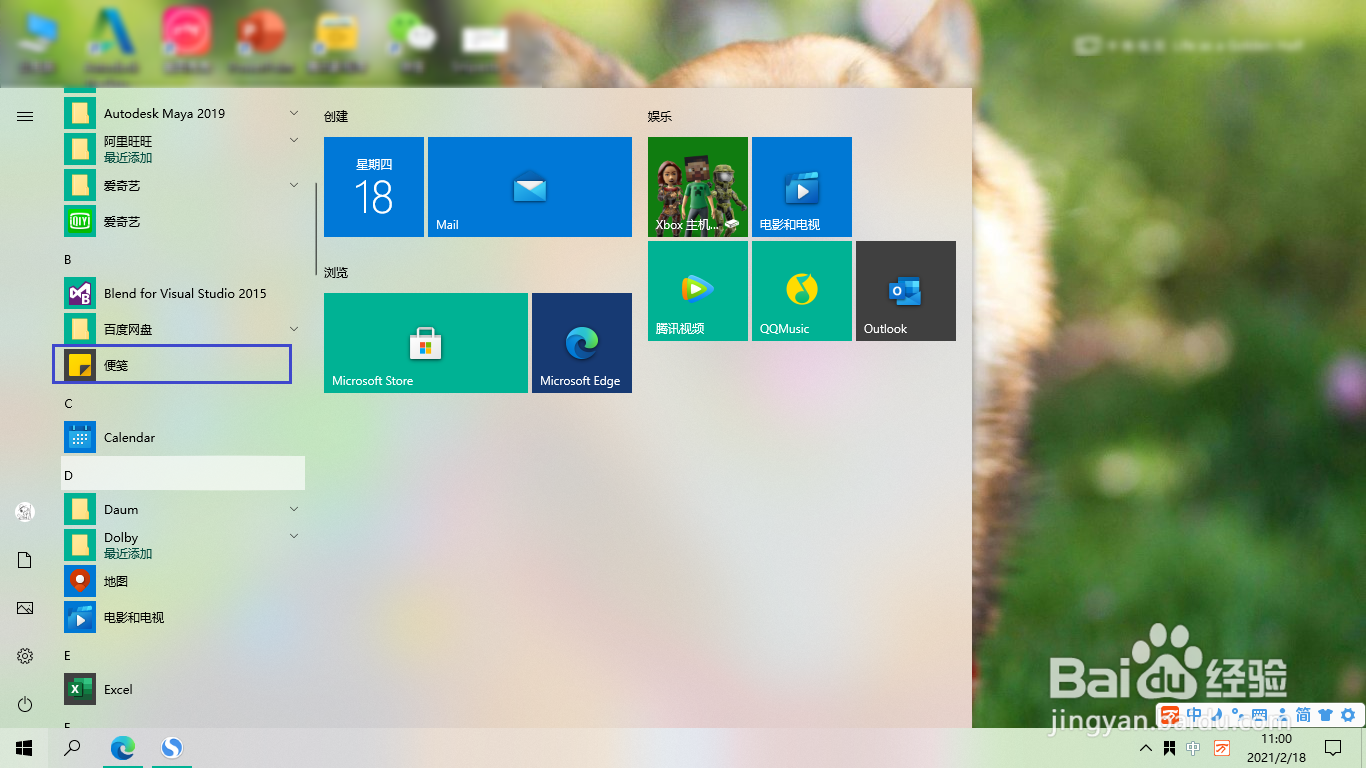Open Sogou soft keyboard icon
Viewport: 1366px width, 768px height.
click(1259, 715)
